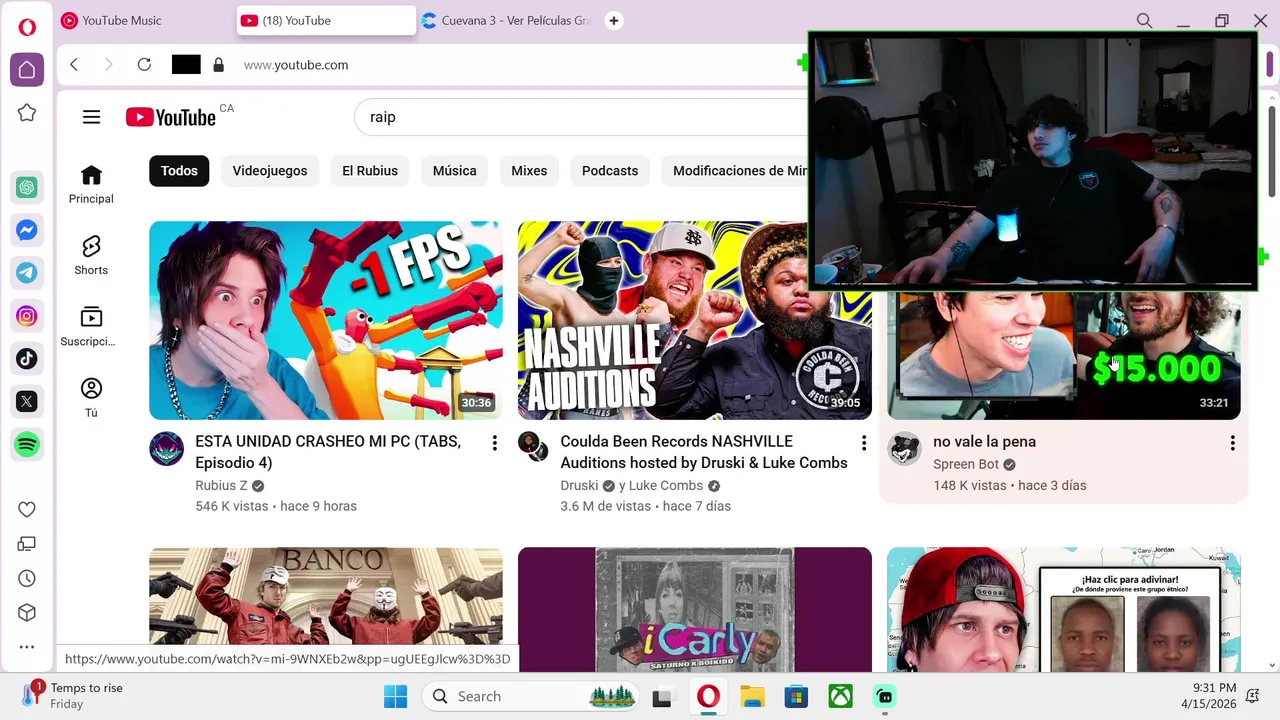Open a new tab with the plus button
Screen dimensions: 1280x720
(614, 20)
